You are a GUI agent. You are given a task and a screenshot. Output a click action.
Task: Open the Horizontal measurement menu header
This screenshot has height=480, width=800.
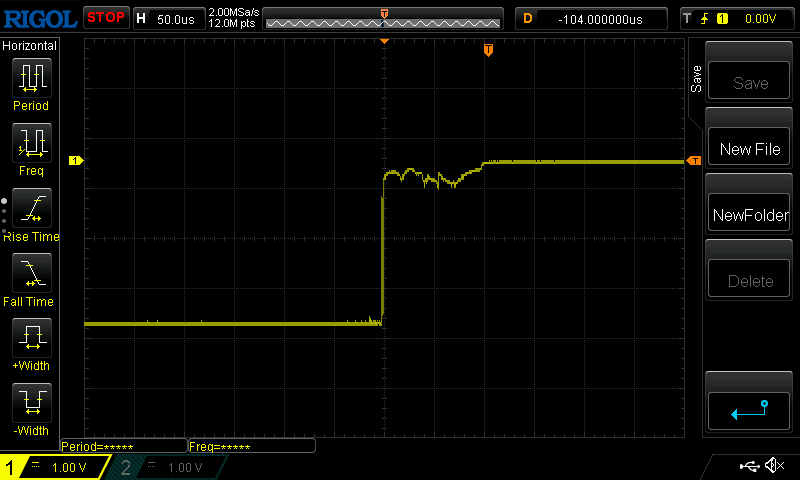pos(30,46)
